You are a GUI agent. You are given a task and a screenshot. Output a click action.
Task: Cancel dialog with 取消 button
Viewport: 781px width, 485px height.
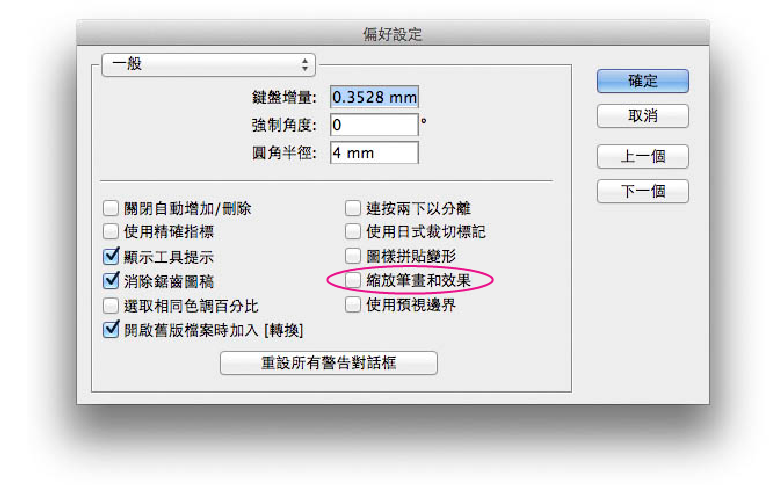click(x=643, y=116)
